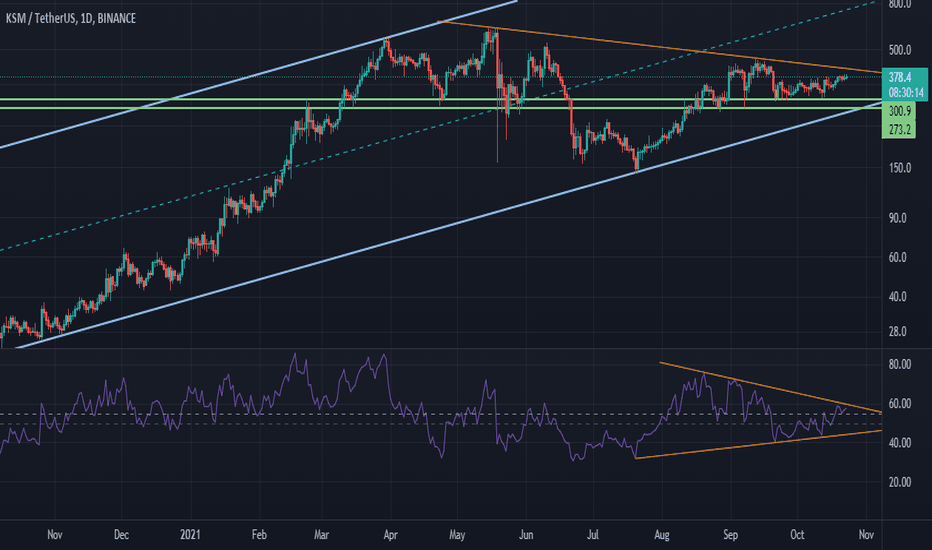Click the RSI 40.00 scale label
The image size is (932, 550).
pos(900,442)
